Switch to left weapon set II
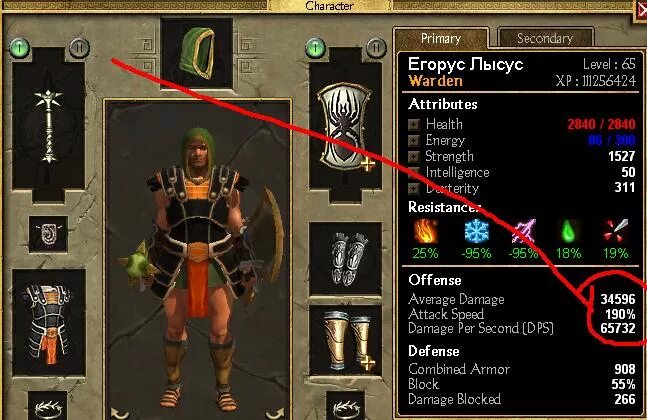The width and height of the screenshot is (647, 420). click(79, 48)
